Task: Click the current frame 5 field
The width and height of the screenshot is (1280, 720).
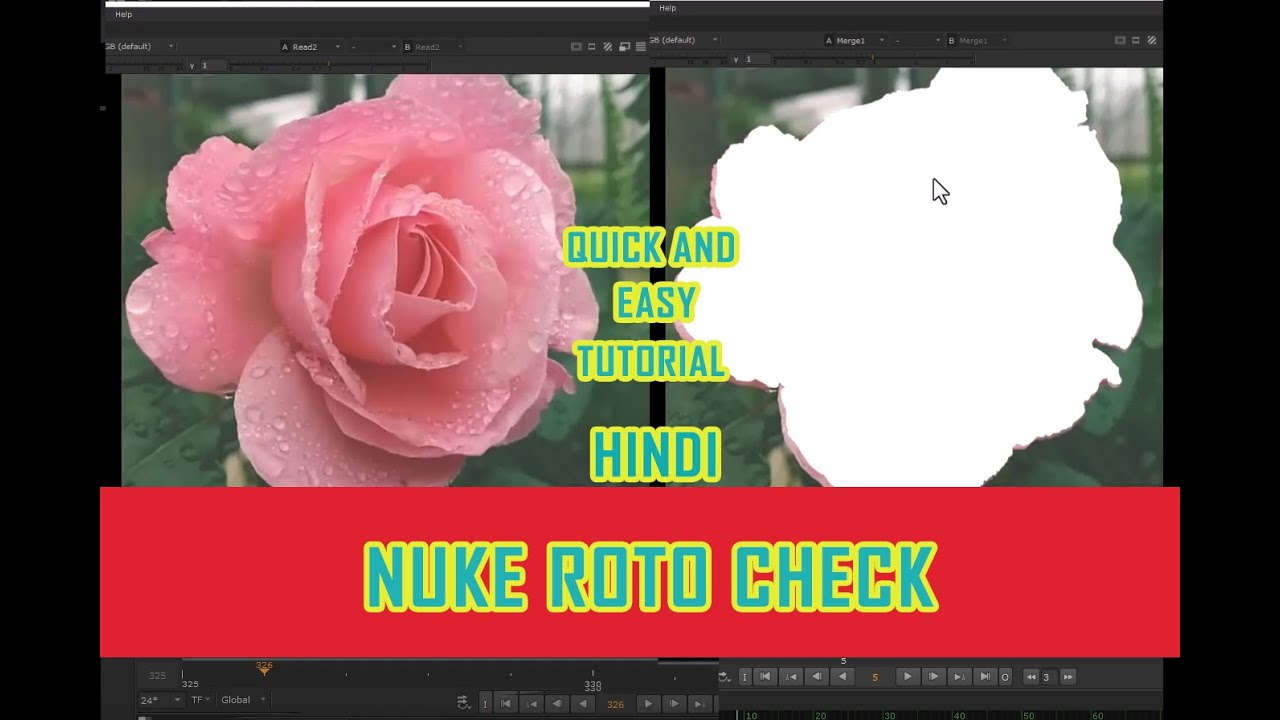Action: [x=875, y=677]
